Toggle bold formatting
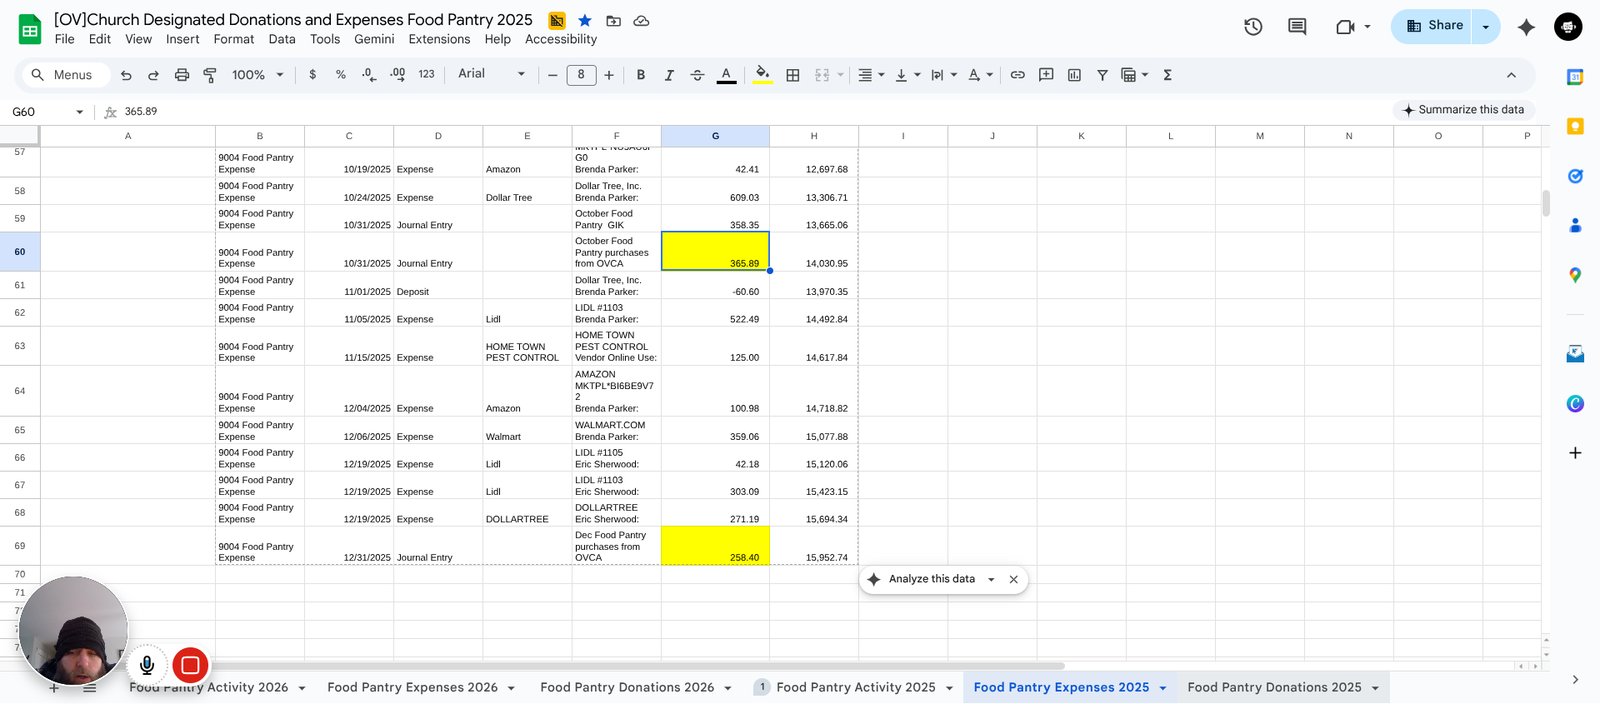The width and height of the screenshot is (1600, 704). pos(641,75)
